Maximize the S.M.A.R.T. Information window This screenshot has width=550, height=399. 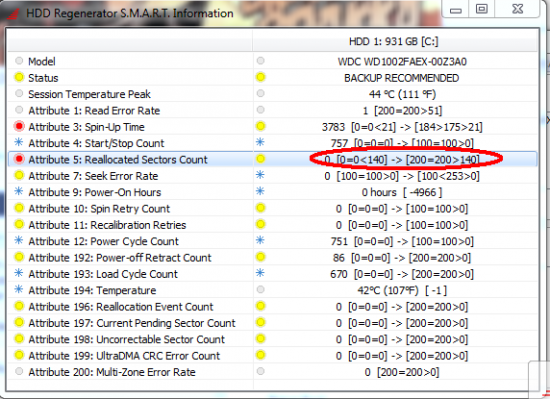(482, 9)
